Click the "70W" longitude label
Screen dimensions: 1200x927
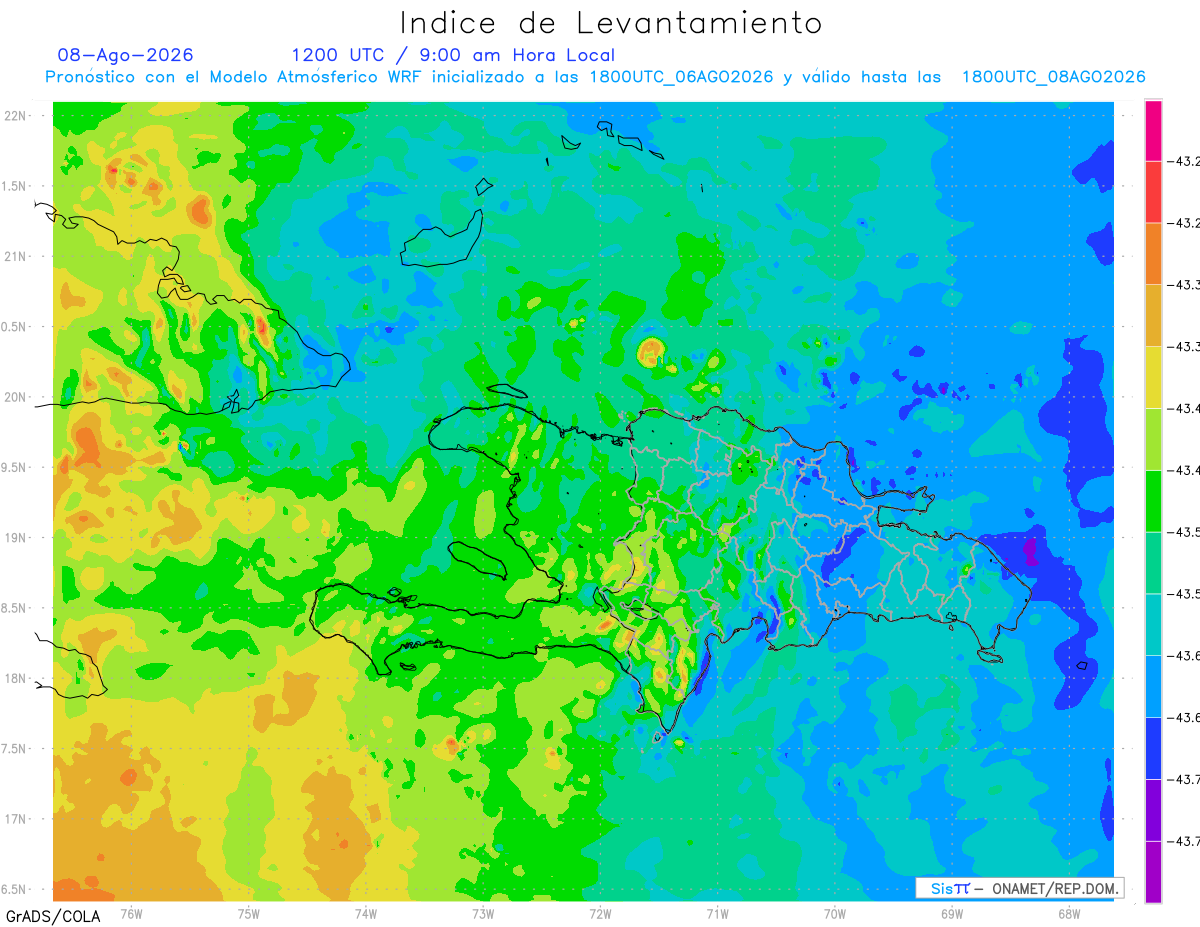pyautogui.click(x=834, y=913)
